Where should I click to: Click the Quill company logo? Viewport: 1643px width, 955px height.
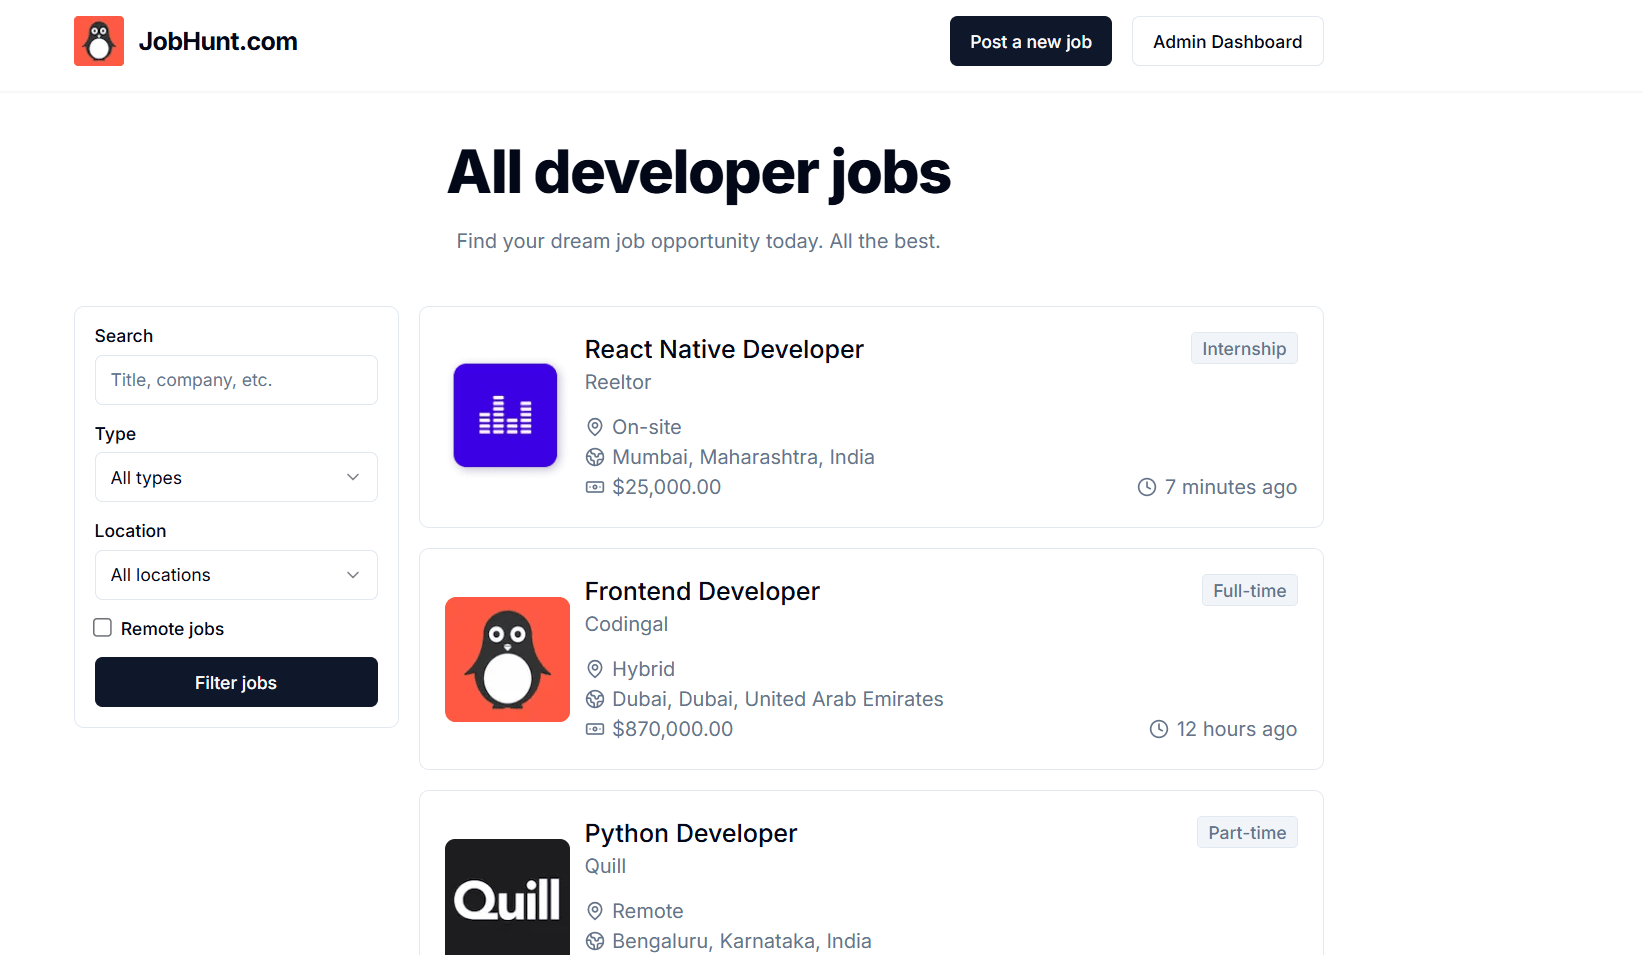[507, 897]
